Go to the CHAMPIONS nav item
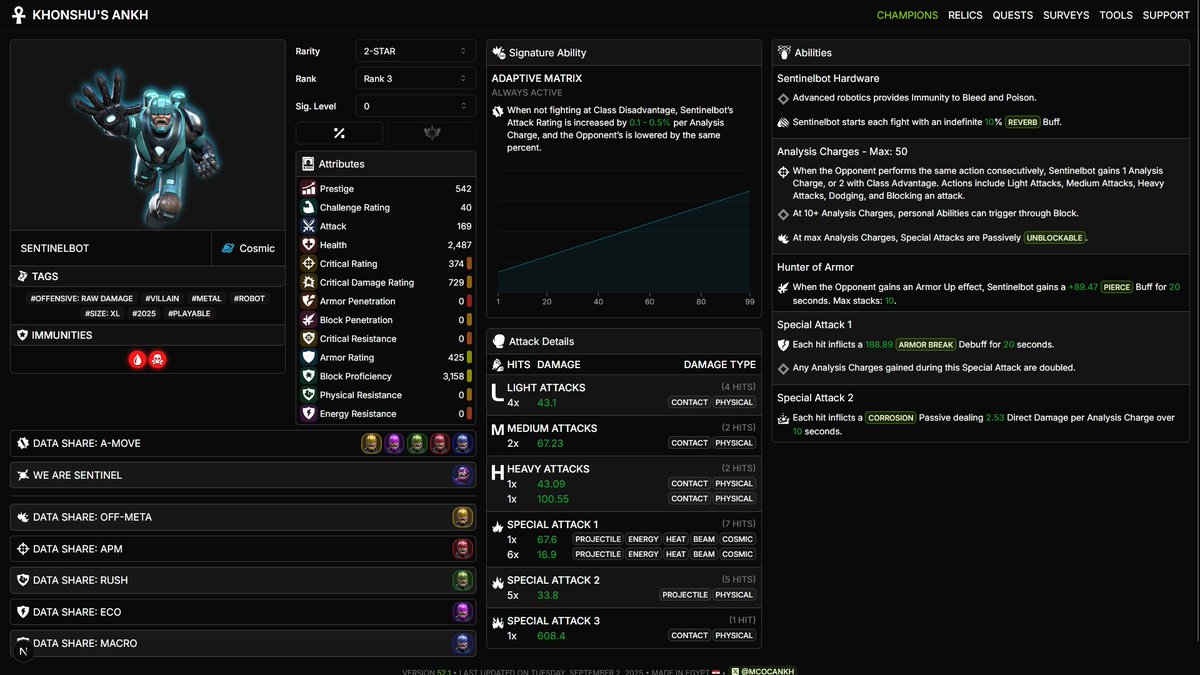Screen dimensions: 1200x675 coord(907,15)
